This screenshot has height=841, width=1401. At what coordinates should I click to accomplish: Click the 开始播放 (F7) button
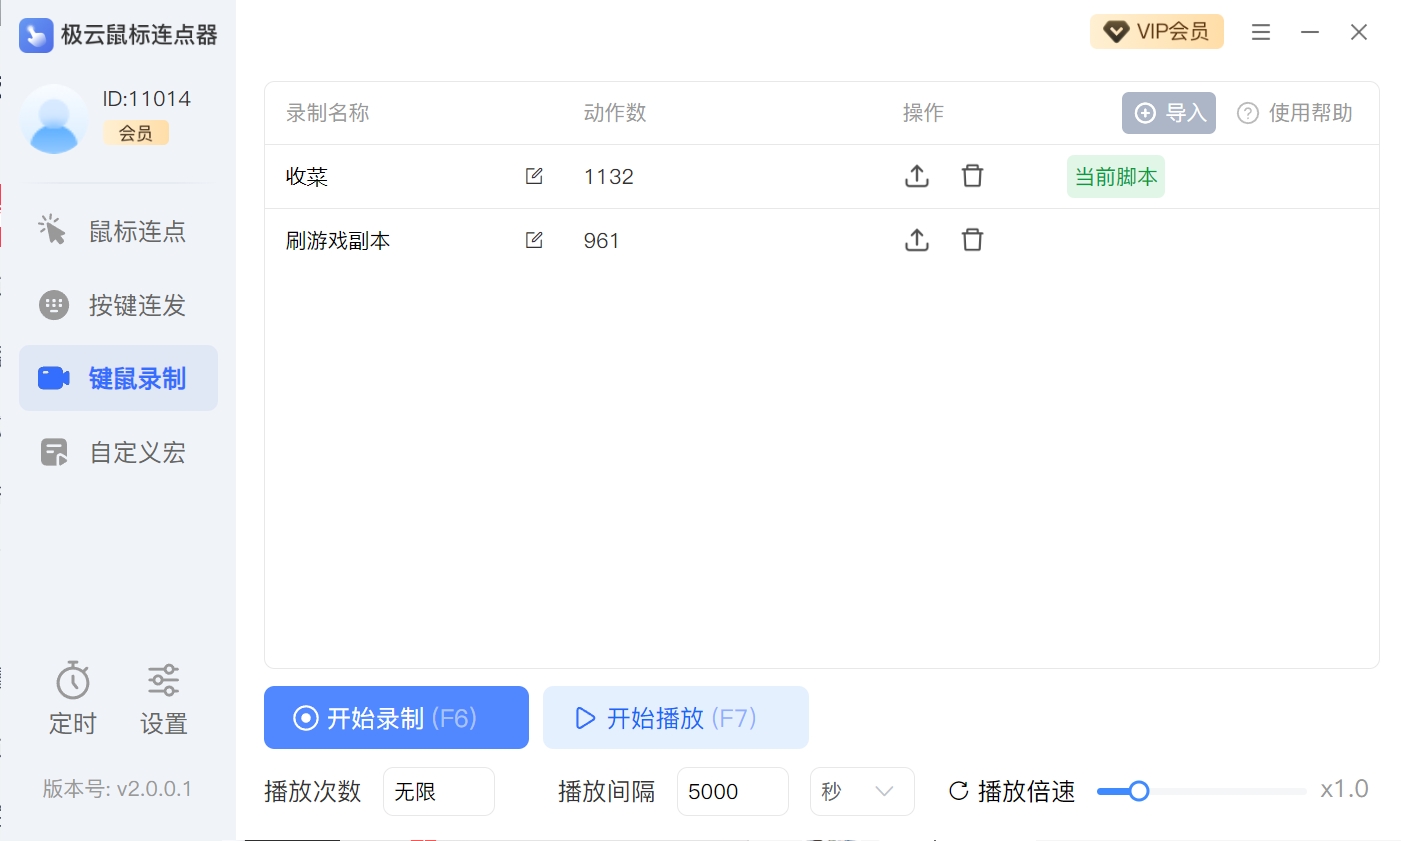(x=675, y=718)
